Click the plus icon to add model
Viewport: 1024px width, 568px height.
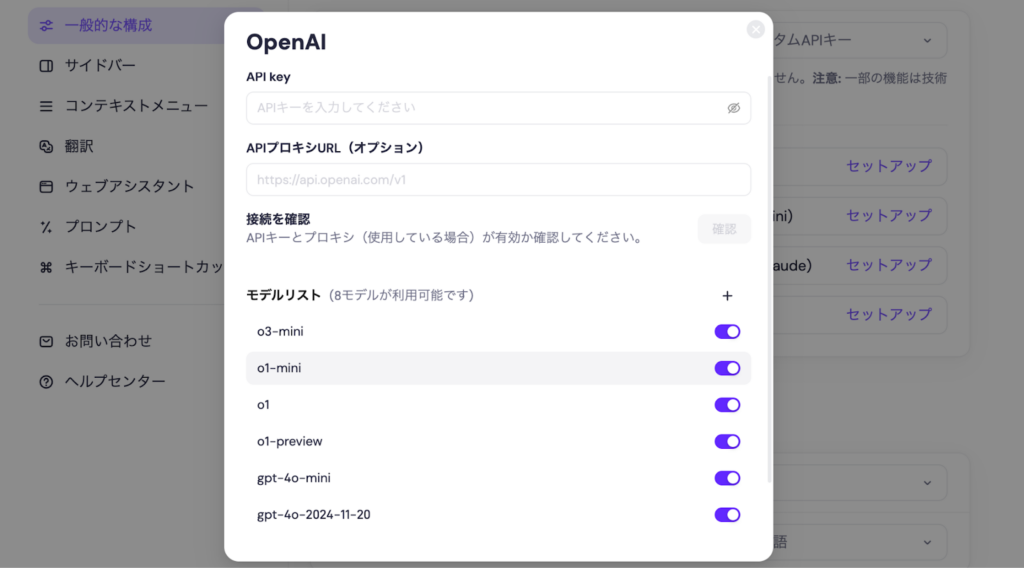pos(727,295)
